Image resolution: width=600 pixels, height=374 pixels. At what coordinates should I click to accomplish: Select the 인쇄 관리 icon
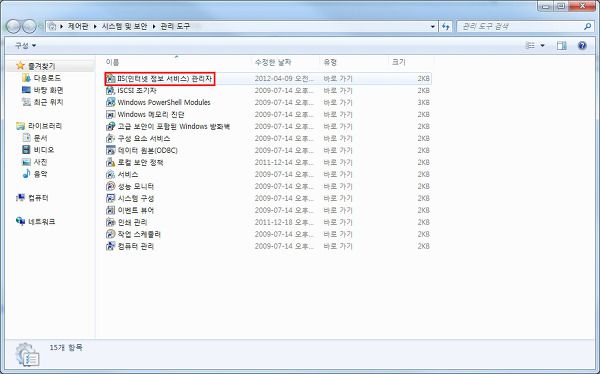pos(111,222)
